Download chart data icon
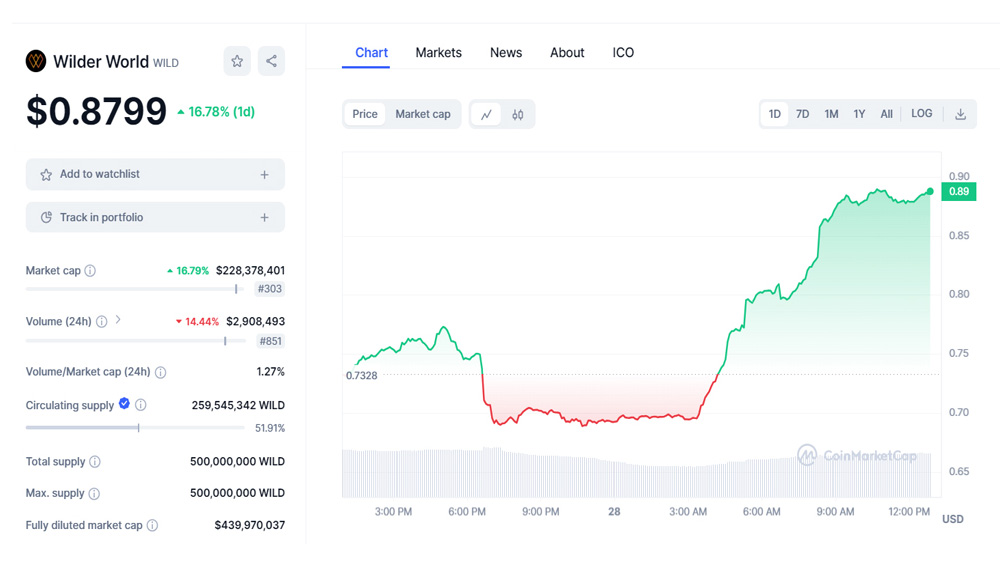 tap(960, 114)
